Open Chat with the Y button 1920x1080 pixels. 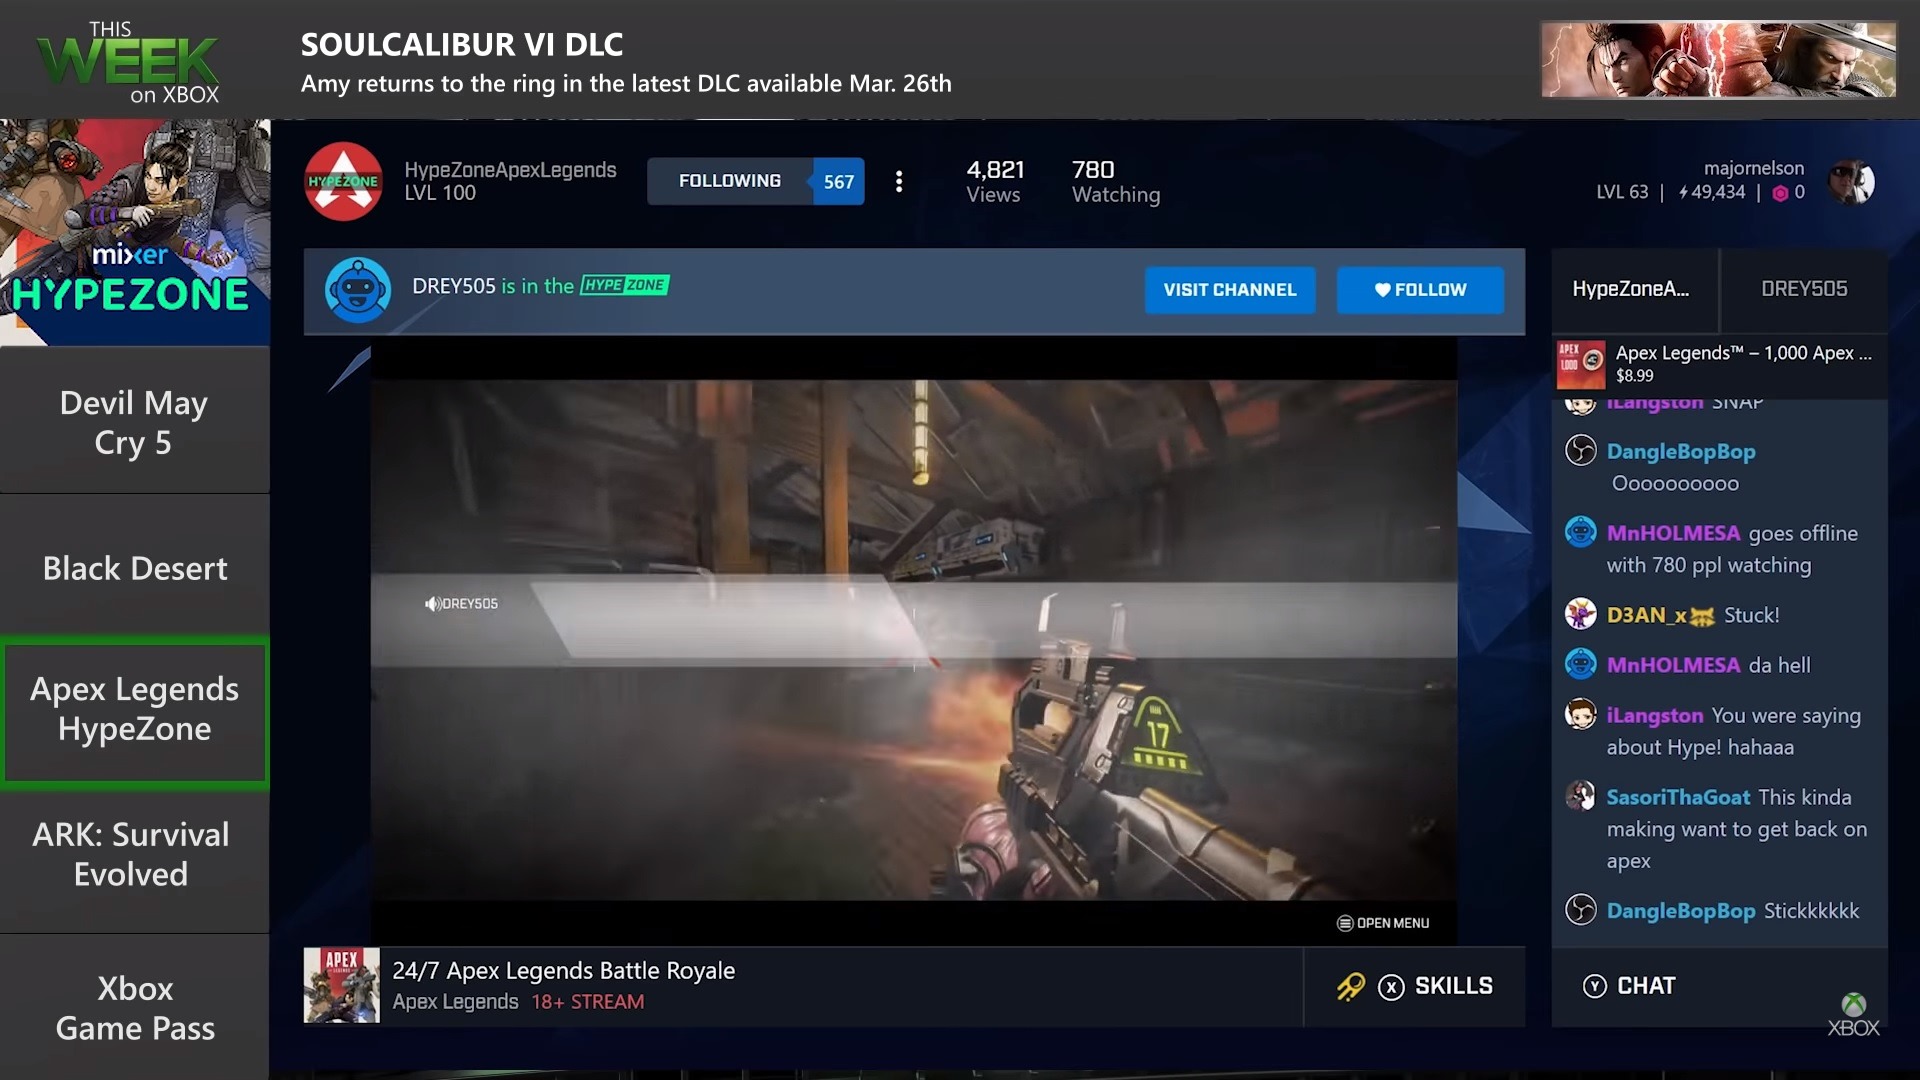click(1595, 986)
